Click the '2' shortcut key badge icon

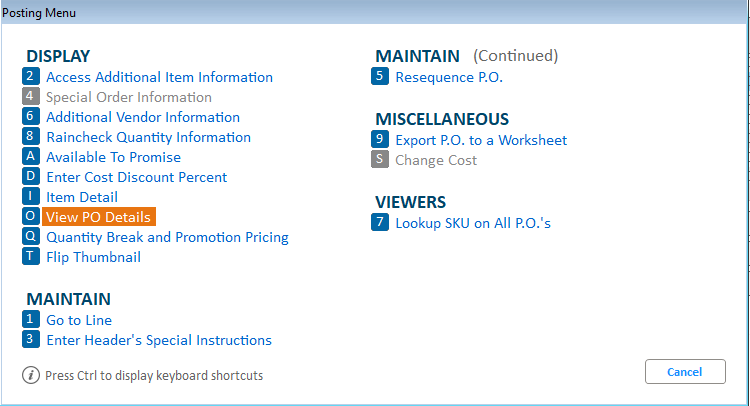[x=30, y=77]
